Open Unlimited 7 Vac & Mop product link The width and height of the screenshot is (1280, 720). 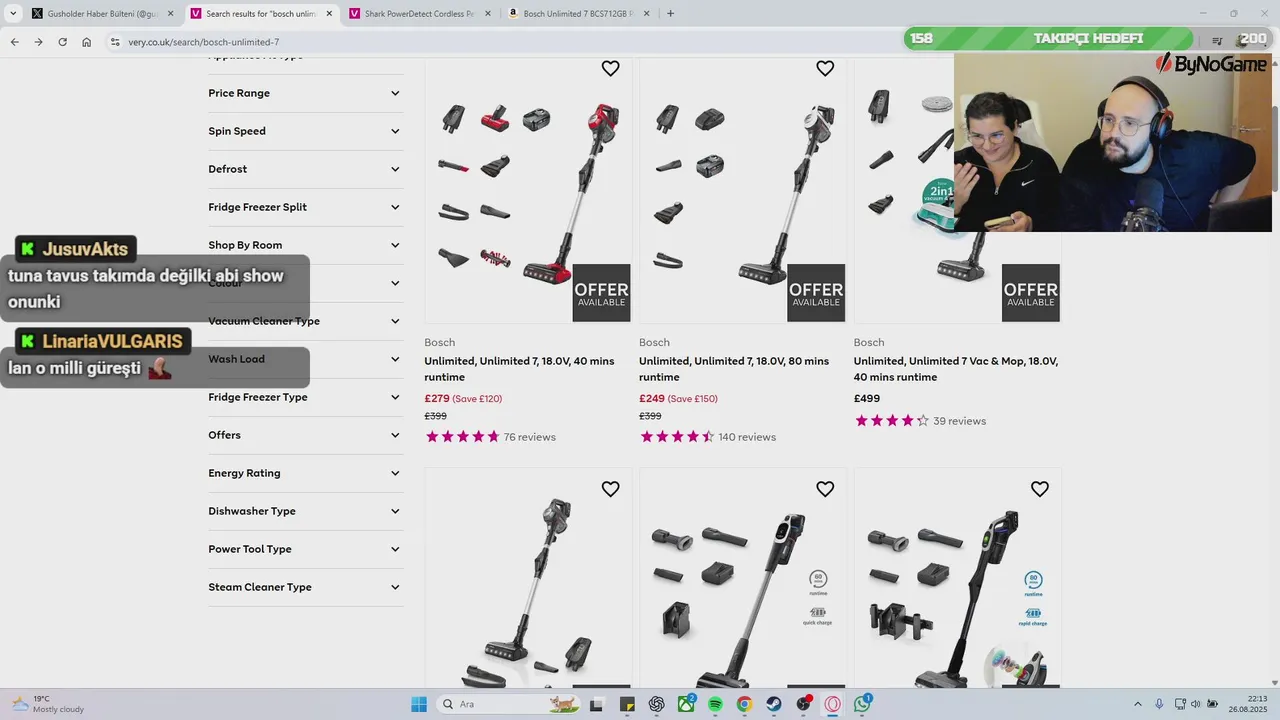pyautogui.click(x=955, y=369)
